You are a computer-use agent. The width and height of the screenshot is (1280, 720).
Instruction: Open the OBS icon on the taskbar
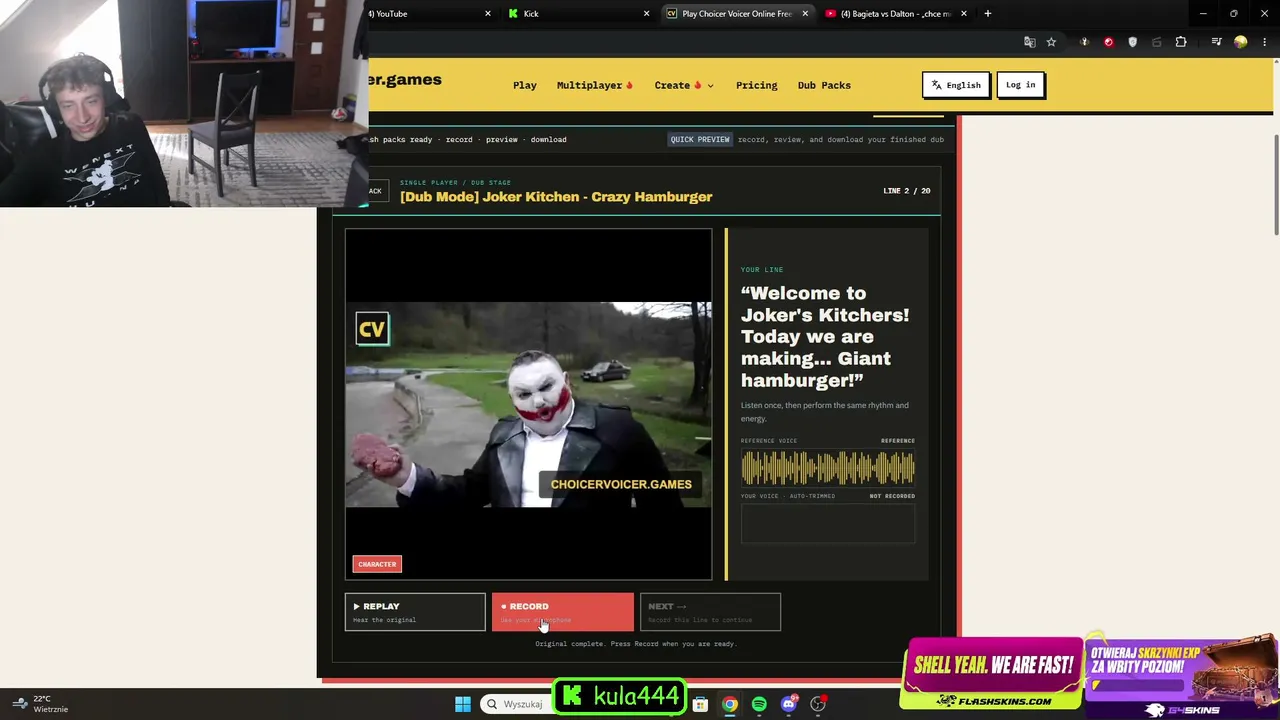pyautogui.click(x=818, y=704)
